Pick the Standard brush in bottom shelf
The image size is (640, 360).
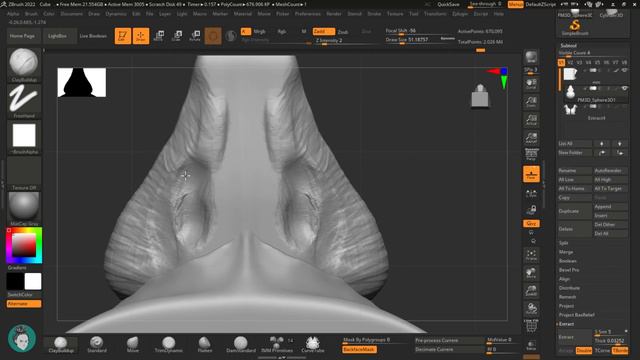97,344
